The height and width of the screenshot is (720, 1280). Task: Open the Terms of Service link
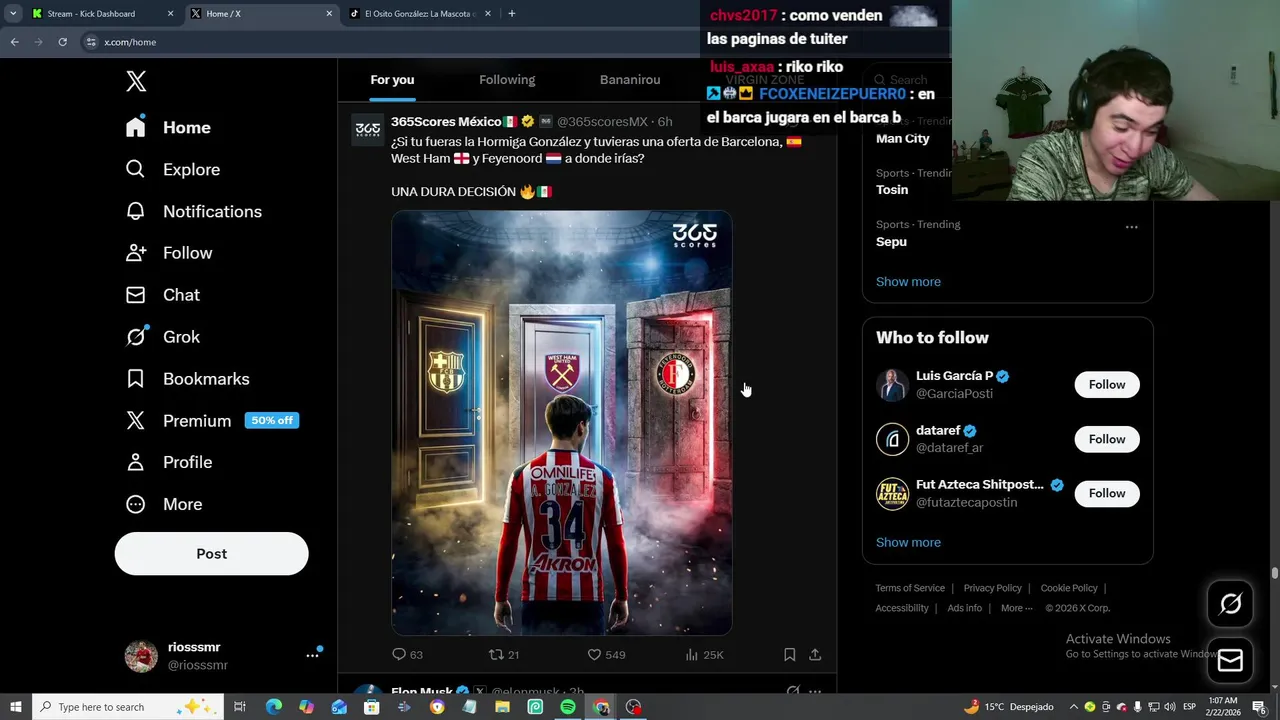[x=910, y=588]
